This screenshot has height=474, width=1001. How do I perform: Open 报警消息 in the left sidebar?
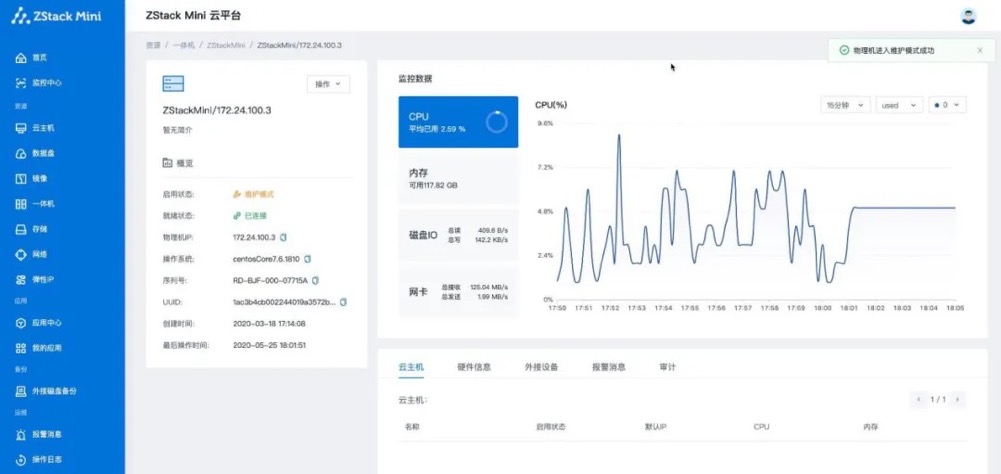pos(38,434)
